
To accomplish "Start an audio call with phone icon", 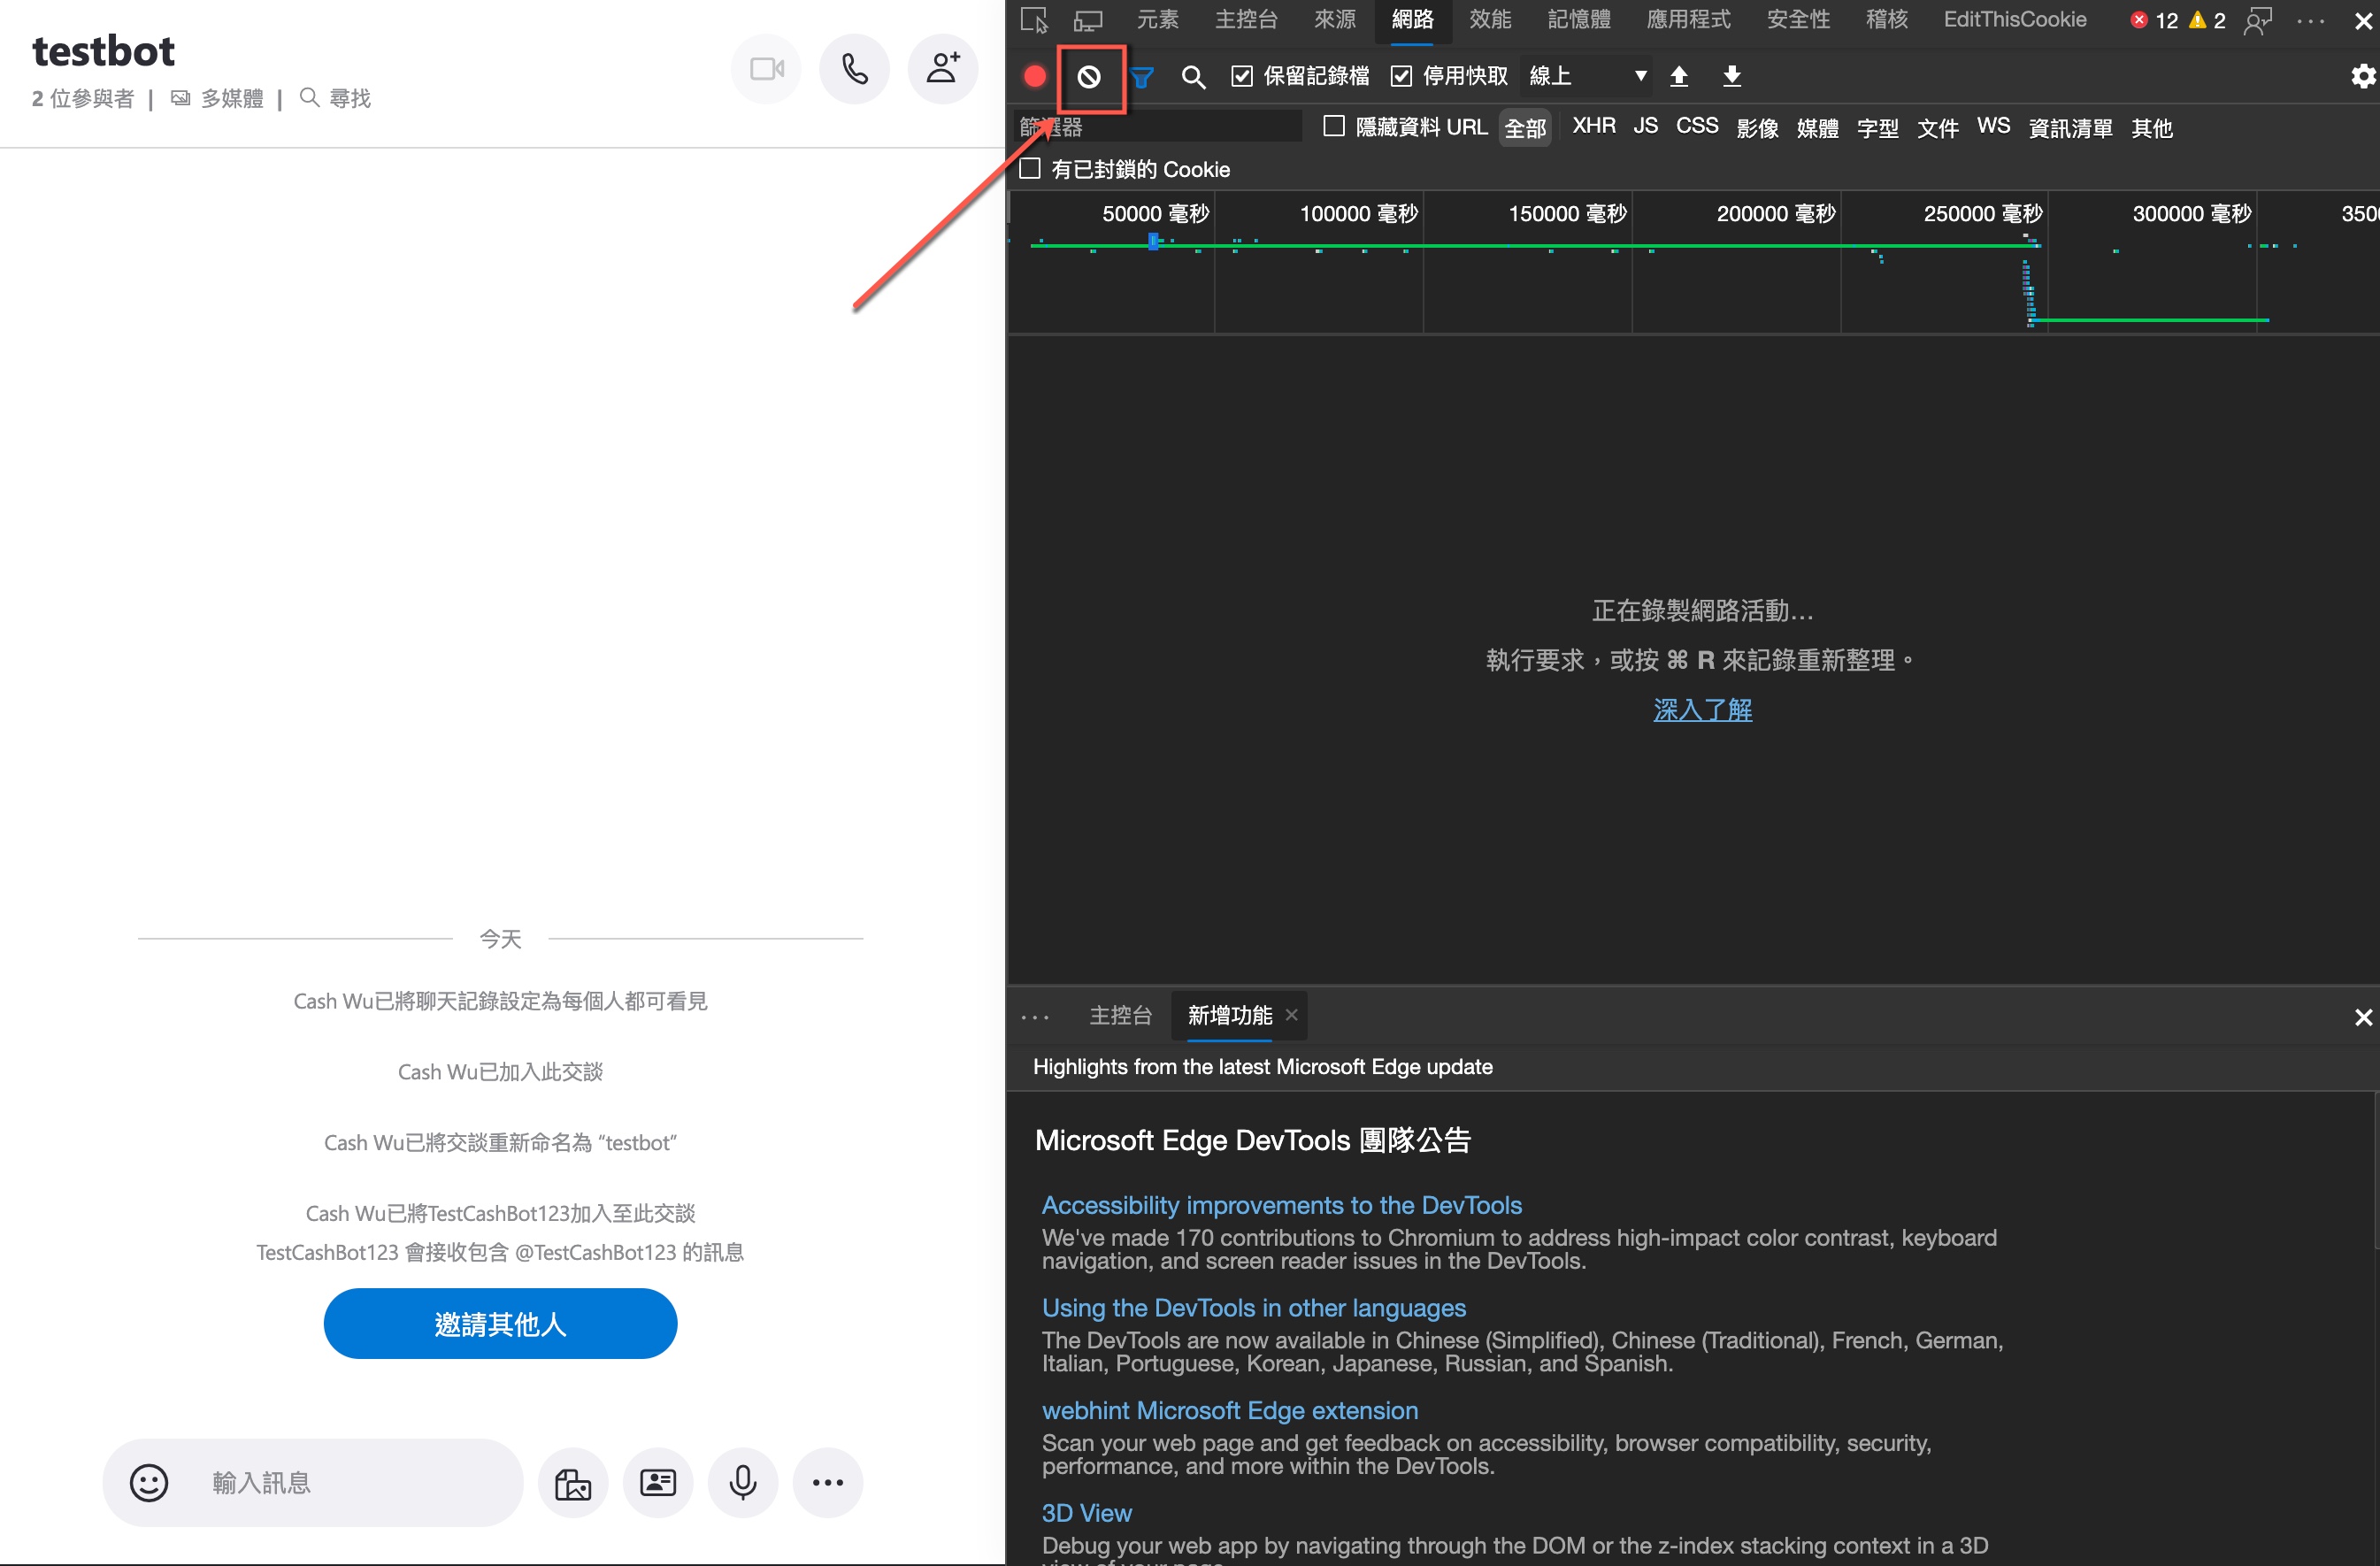I will pos(854,69).
